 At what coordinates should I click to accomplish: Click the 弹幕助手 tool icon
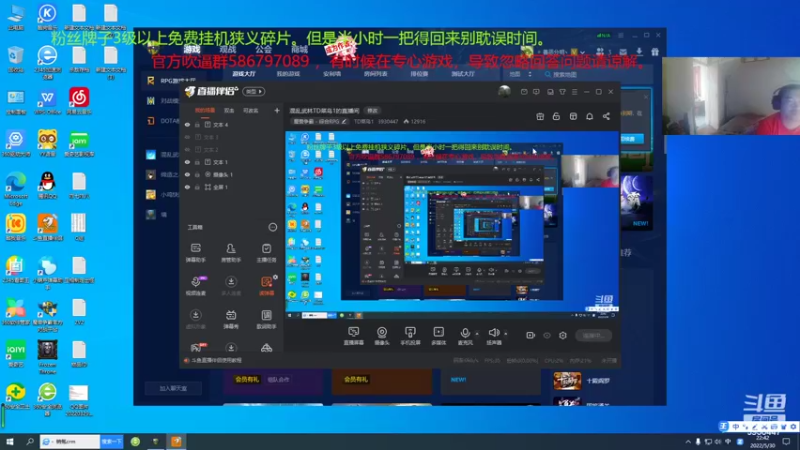[x=195, y=248]
